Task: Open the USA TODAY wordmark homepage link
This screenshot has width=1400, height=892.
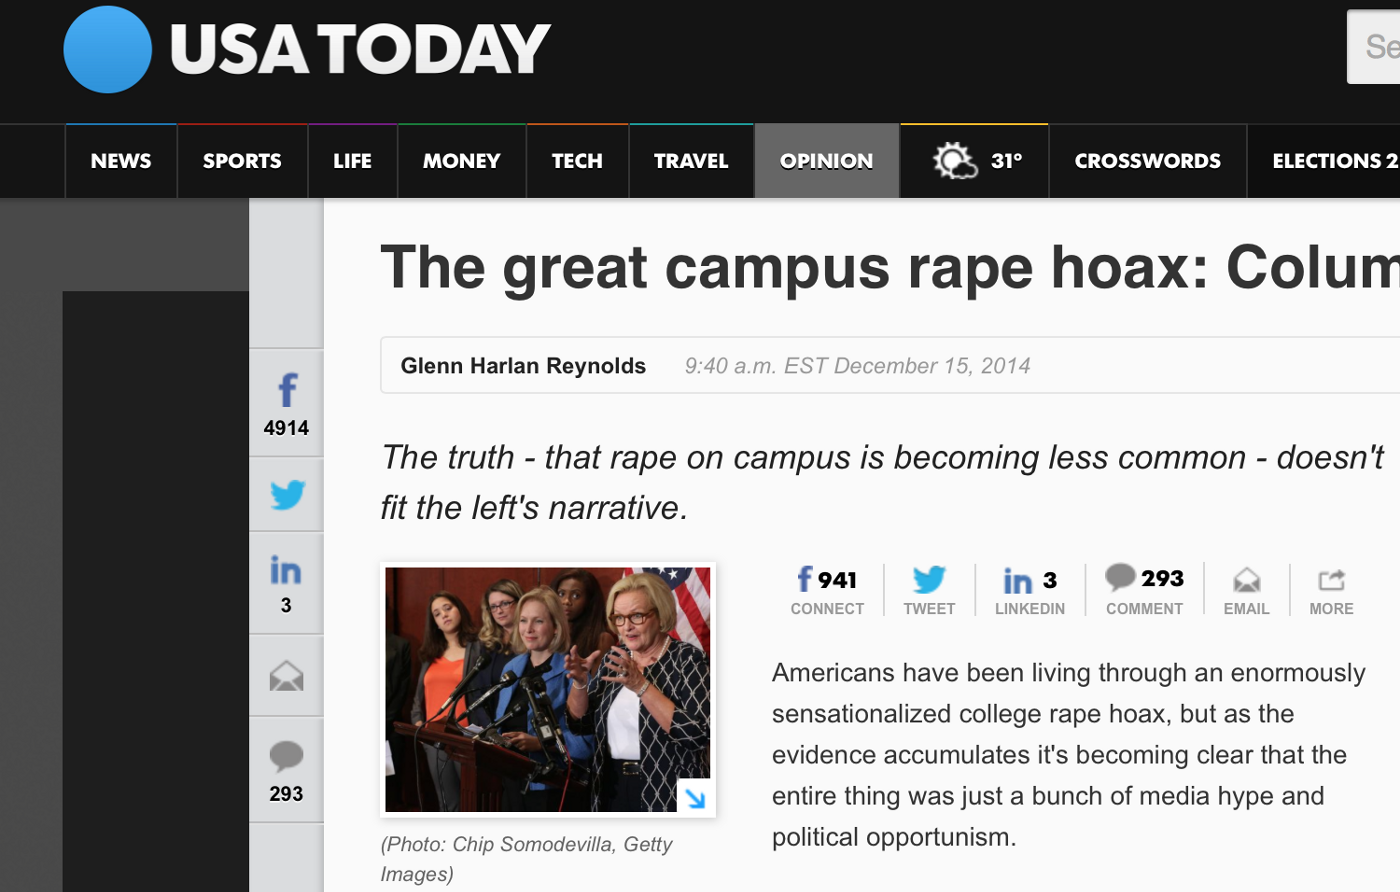Action: click(360, 49)
